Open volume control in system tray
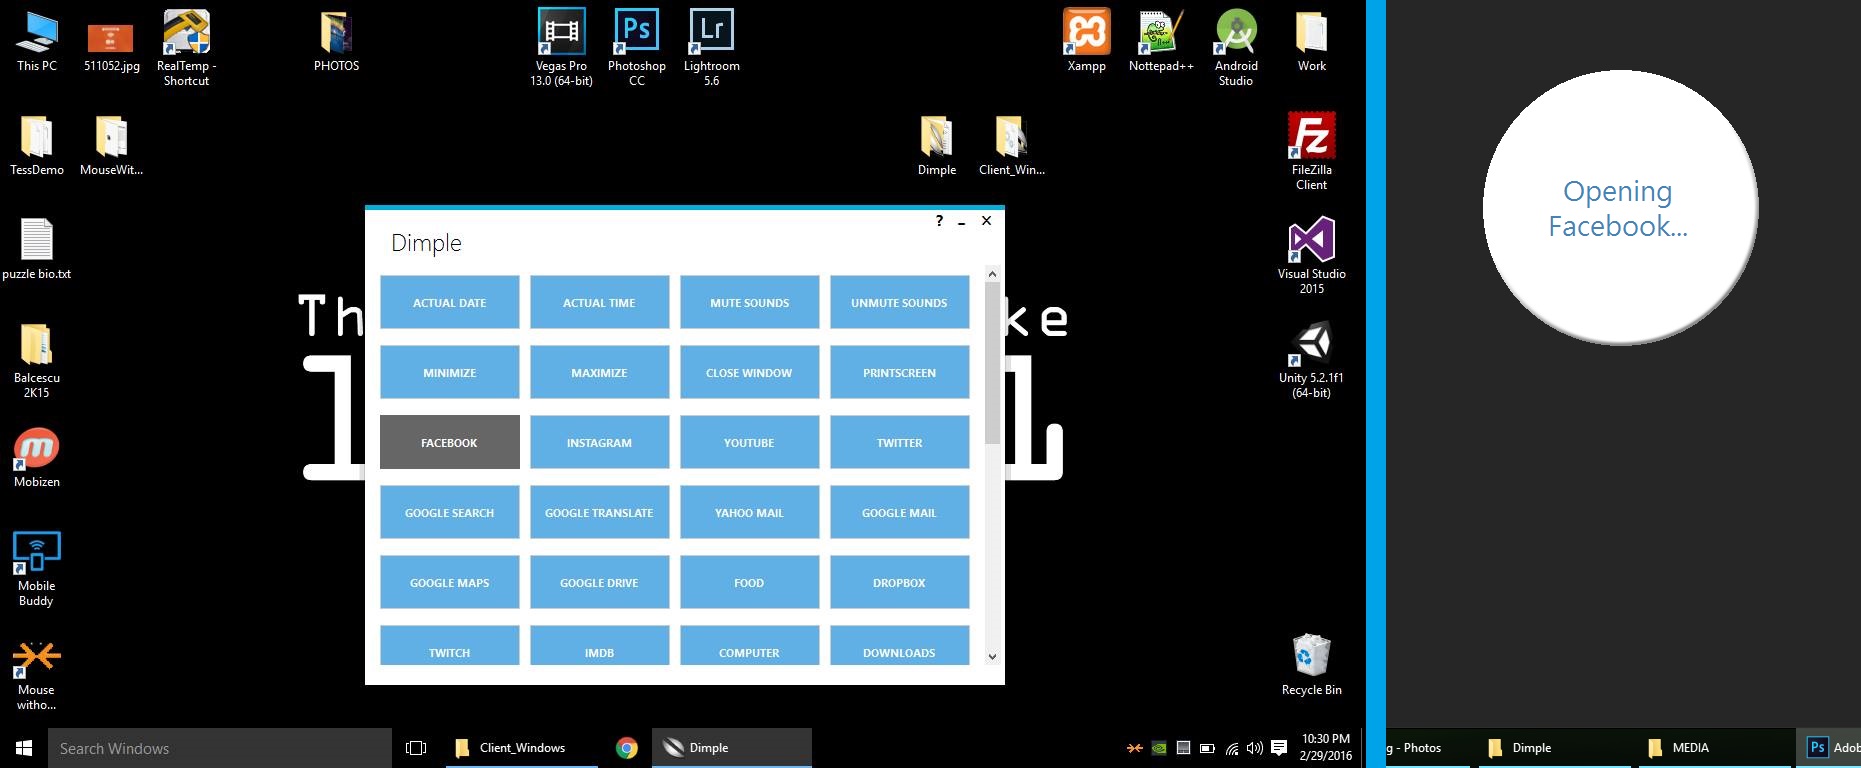The image size is (1861, 768). point(1255,748)
